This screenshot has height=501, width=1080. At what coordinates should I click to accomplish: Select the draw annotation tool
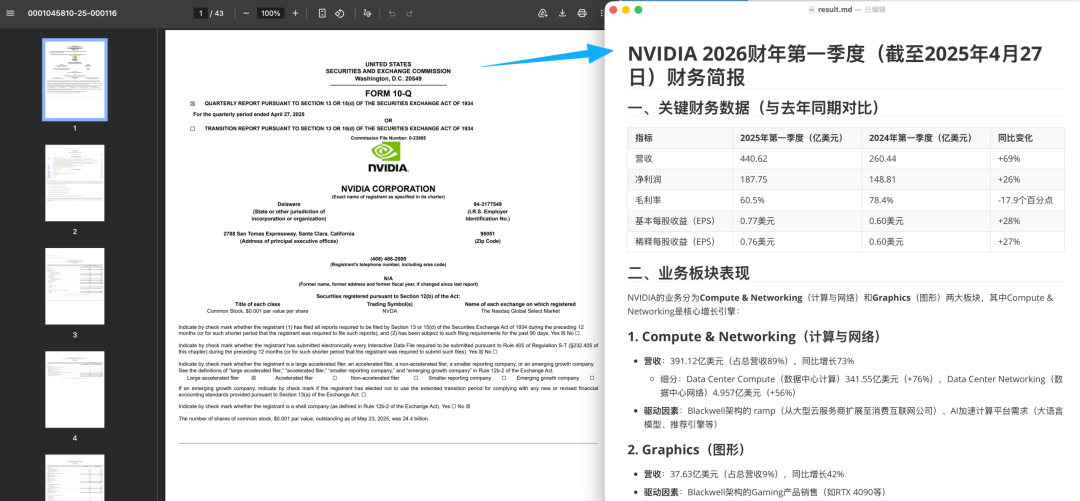(x=368, y=13)
